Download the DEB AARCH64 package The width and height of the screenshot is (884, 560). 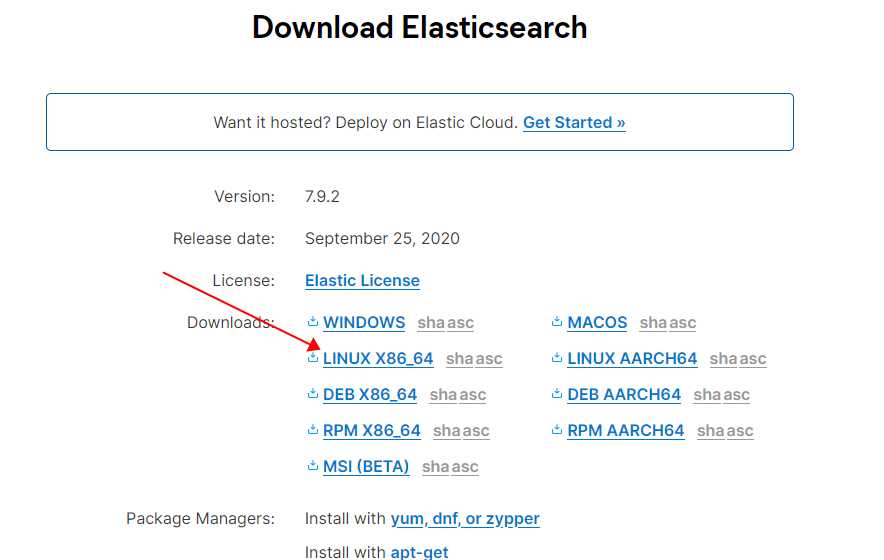tap(624, 395)
